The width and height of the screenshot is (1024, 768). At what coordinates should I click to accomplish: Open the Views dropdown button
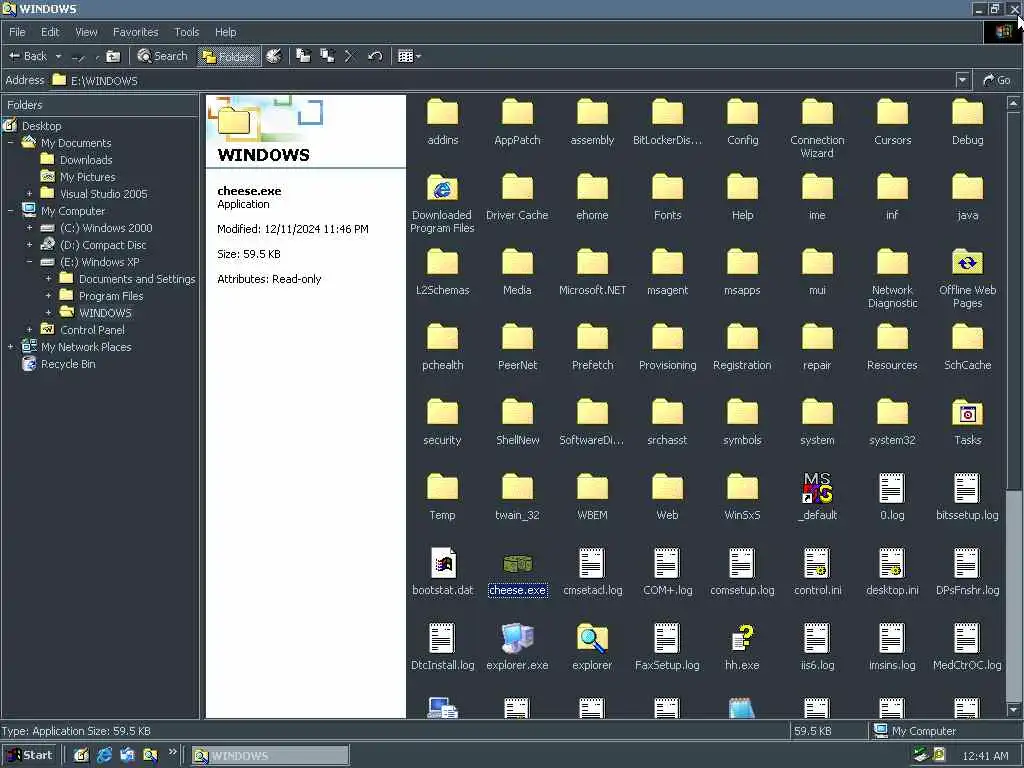pos(409,56)
